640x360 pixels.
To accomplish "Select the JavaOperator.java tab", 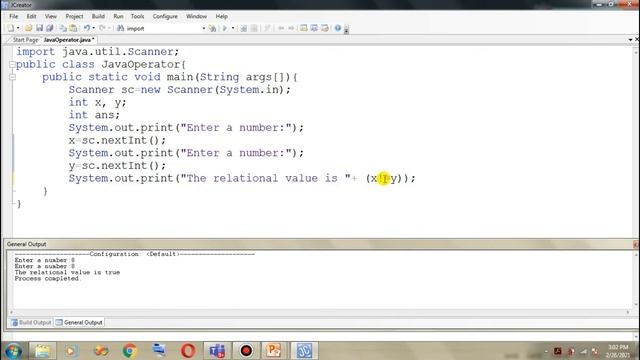I will pos(69,40).
